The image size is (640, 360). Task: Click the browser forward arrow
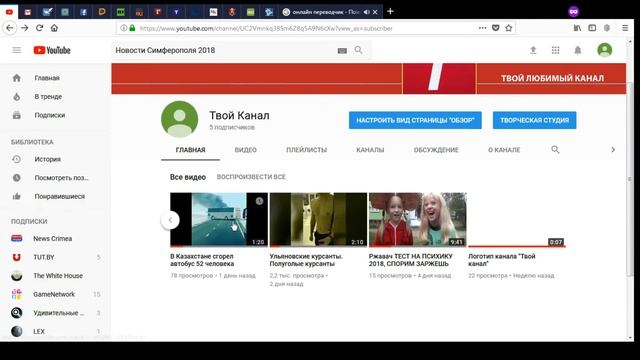point(24,28)
